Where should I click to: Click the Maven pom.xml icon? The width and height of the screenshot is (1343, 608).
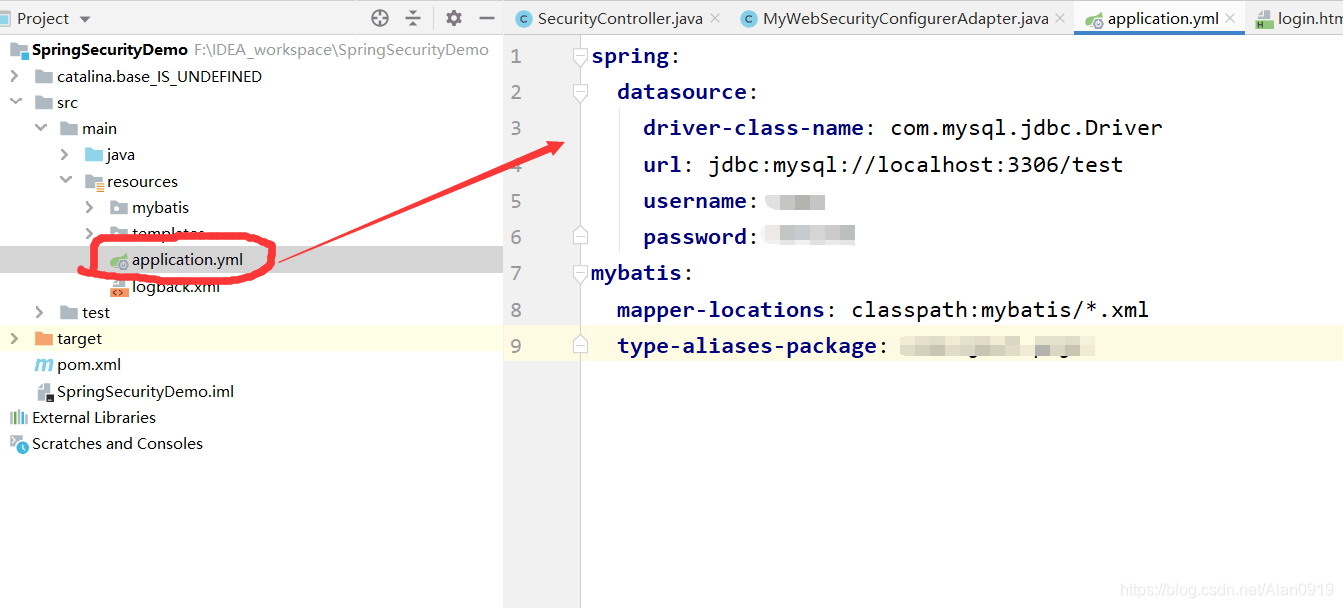[x=44, y=365]
